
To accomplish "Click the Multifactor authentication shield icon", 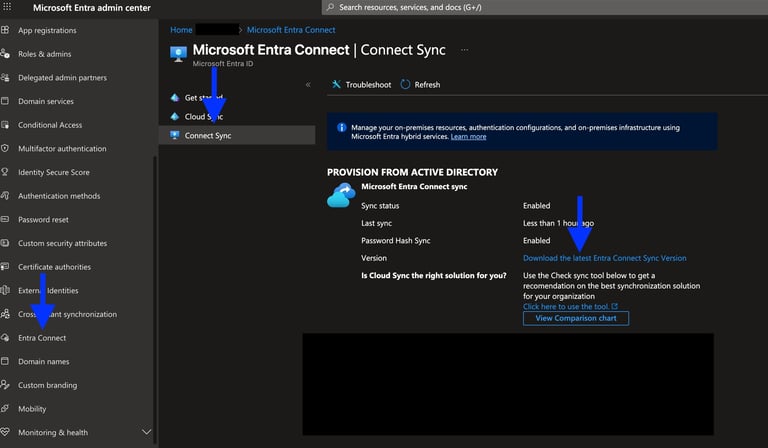I will (5, 148).
